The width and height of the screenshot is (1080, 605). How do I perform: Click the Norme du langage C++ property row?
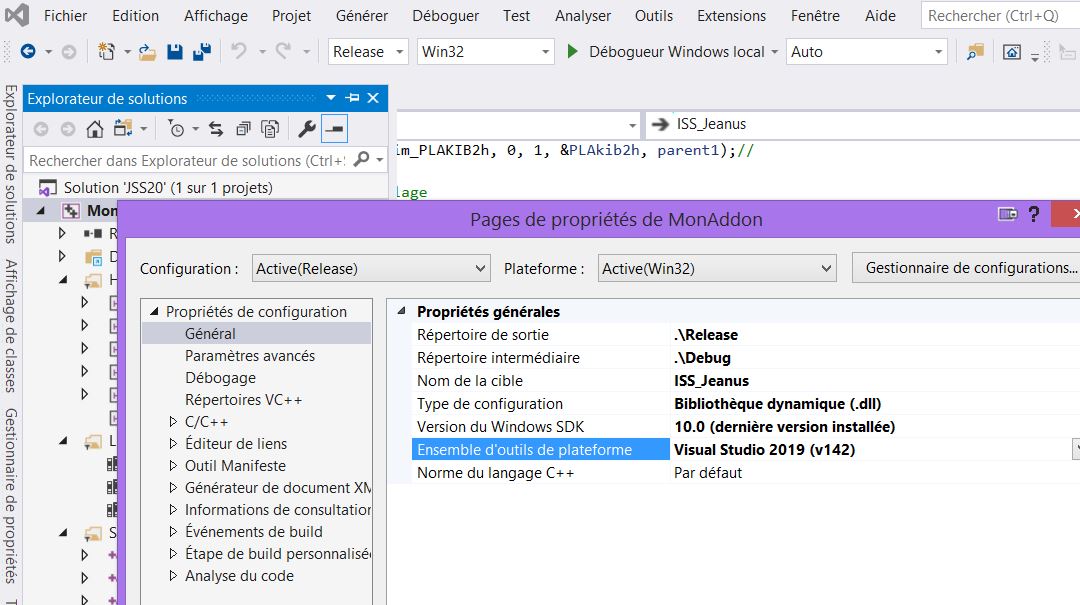(x=746, y=473)
